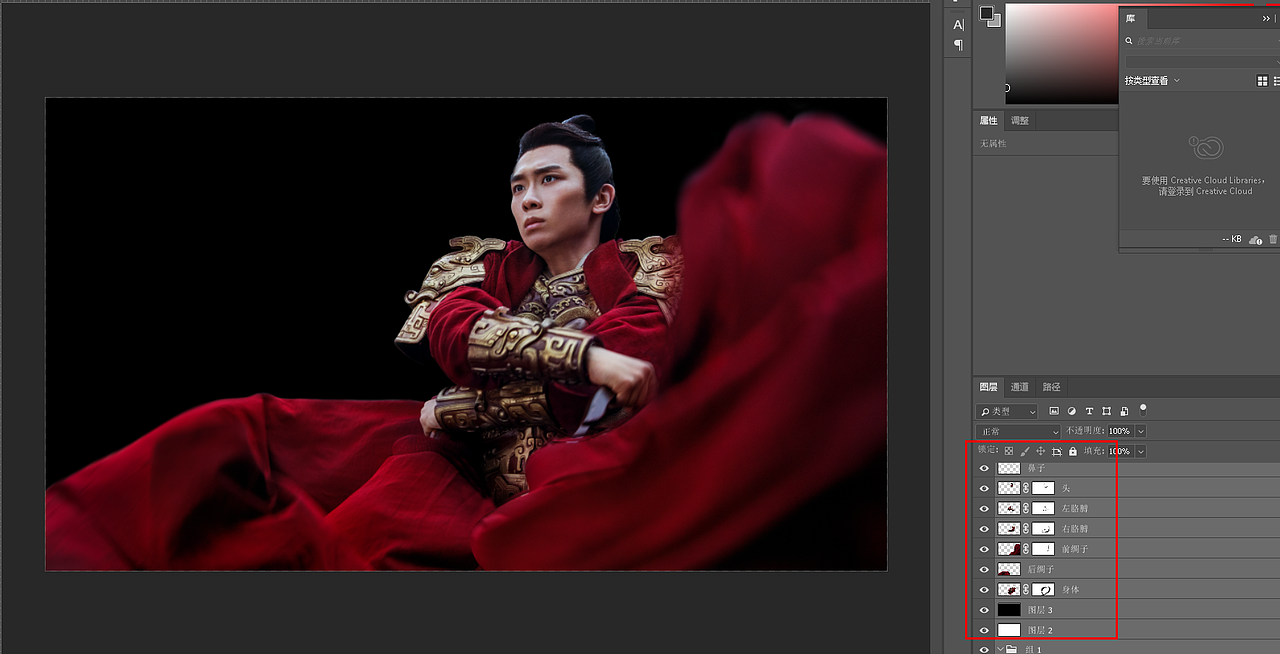
Task: Toggle visibility of 右胳膊 layer
Action: (x=984, y=528)
